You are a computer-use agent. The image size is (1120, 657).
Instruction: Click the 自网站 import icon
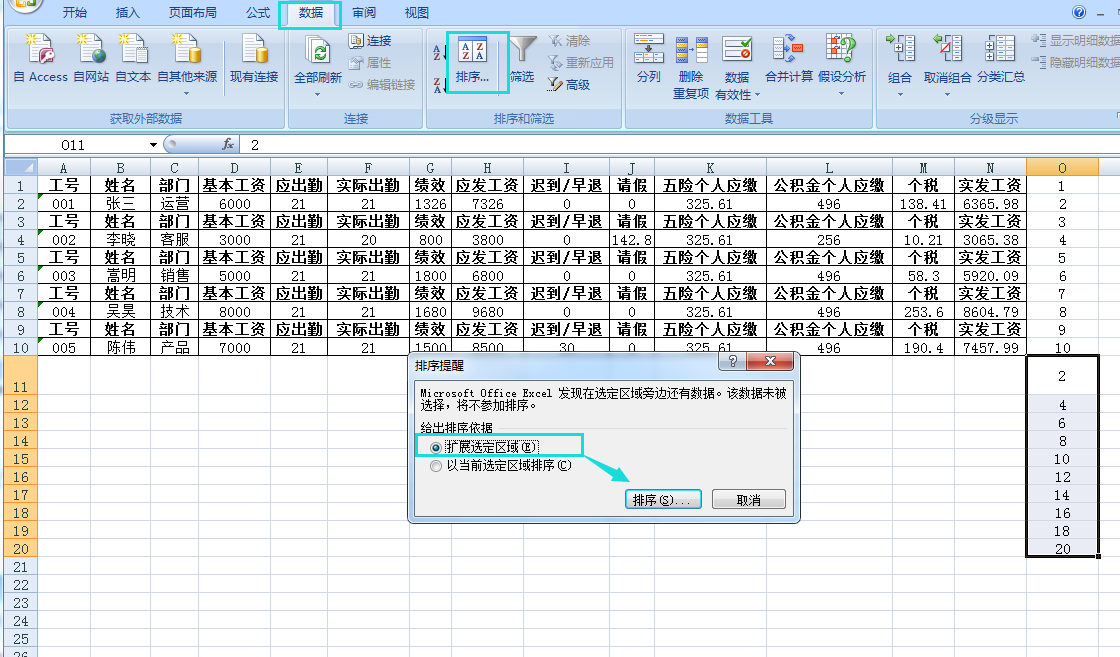(91, 50)
